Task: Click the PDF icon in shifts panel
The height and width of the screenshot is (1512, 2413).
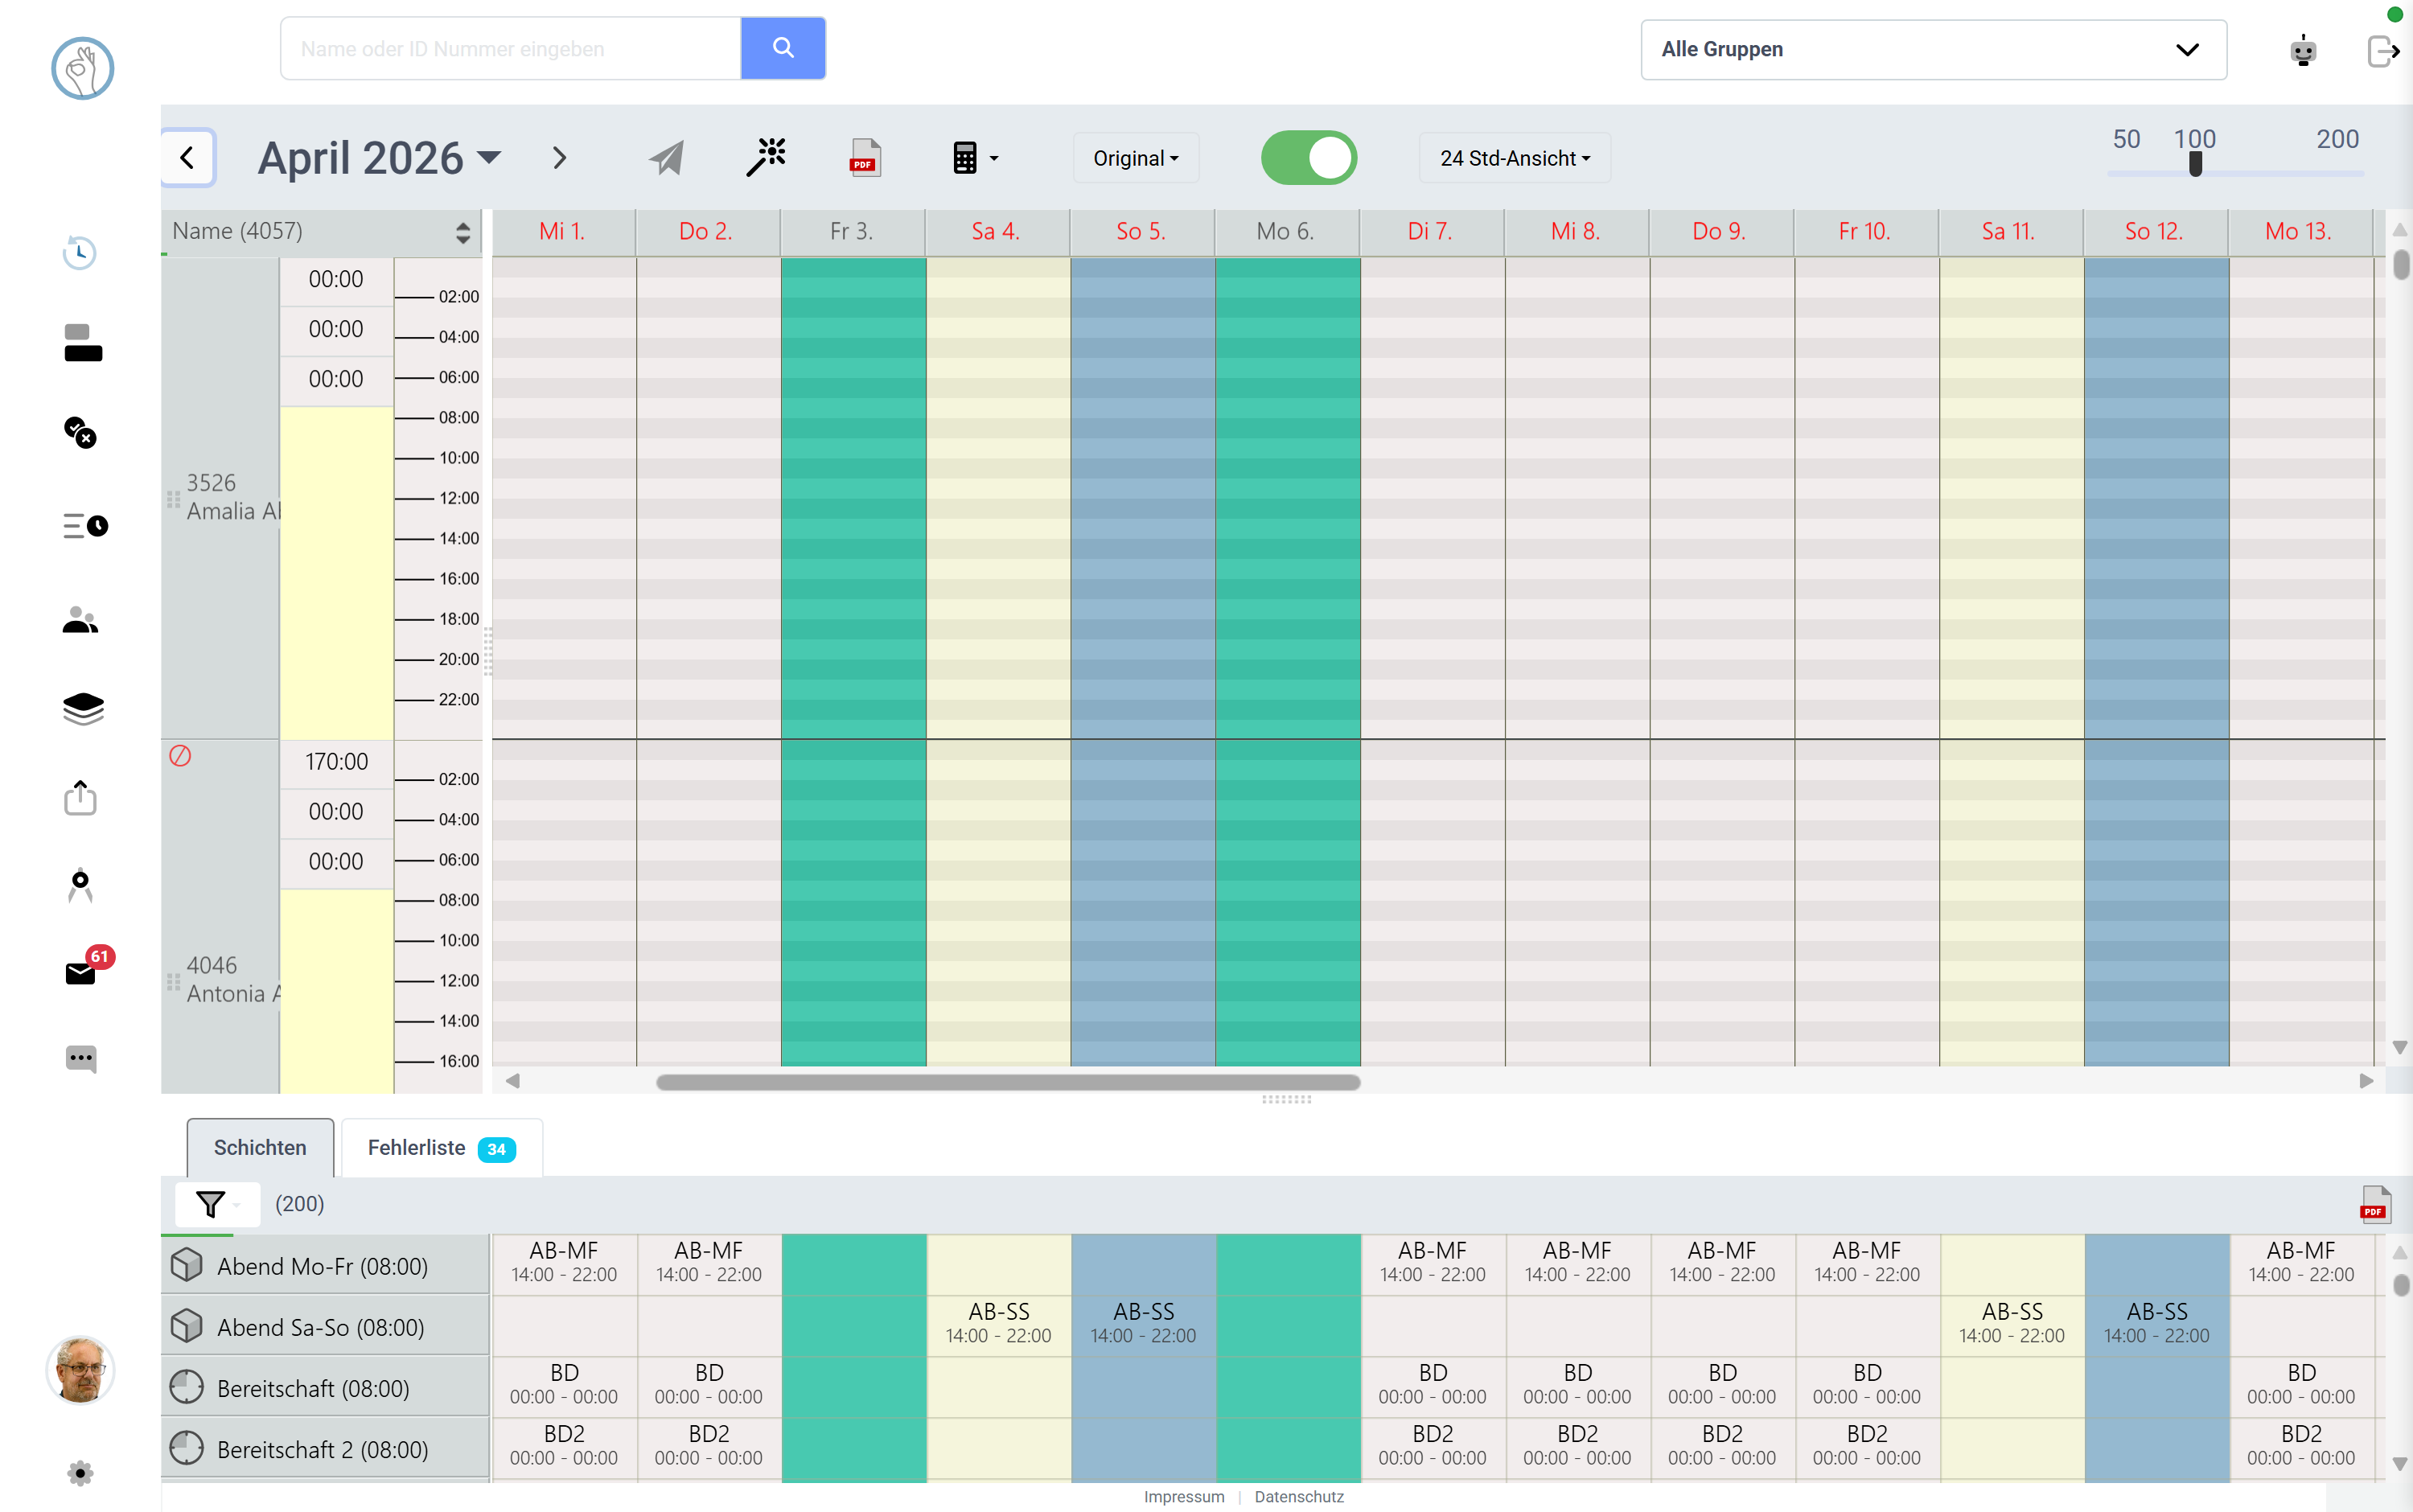Action: pyautogui.click(x=2374, y=1204)
